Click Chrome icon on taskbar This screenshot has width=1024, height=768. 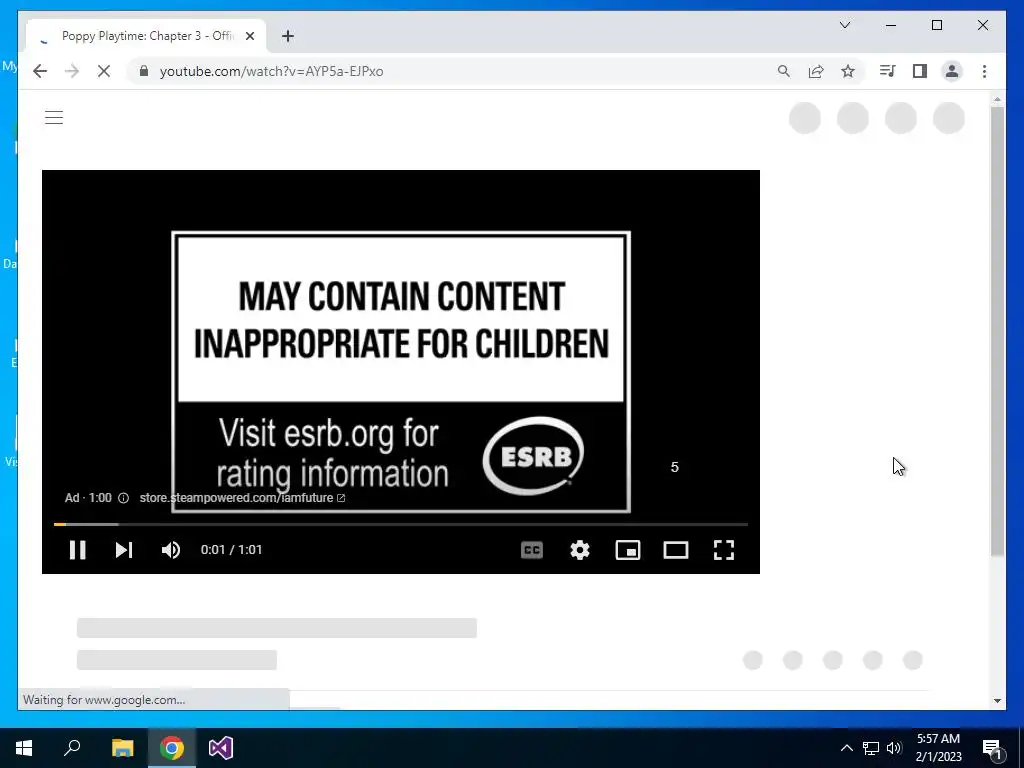point(172,748)
